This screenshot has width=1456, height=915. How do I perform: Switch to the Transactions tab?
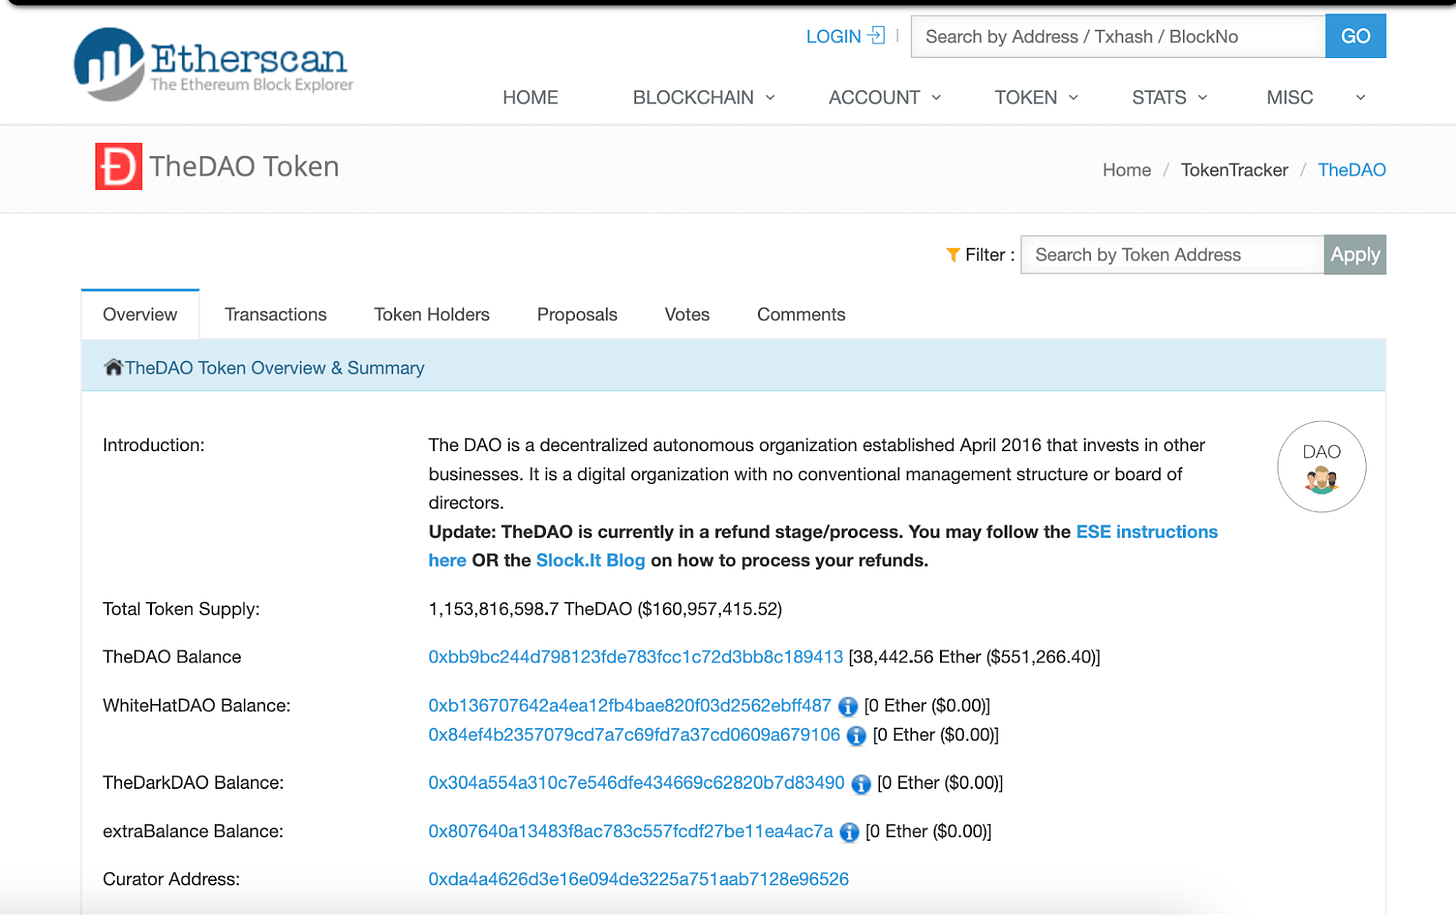click(276, 314)
